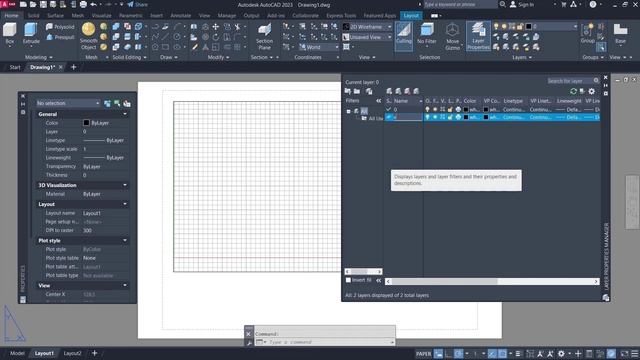The image size is (640, 360).
Task: Collapse the Plot style section
Action: (x=125, y=241)
